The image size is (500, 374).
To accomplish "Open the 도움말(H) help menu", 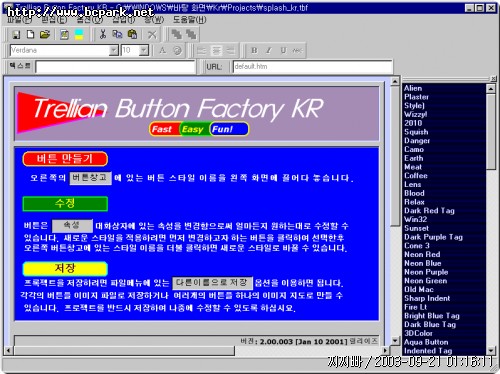I will tap(189, 20).
